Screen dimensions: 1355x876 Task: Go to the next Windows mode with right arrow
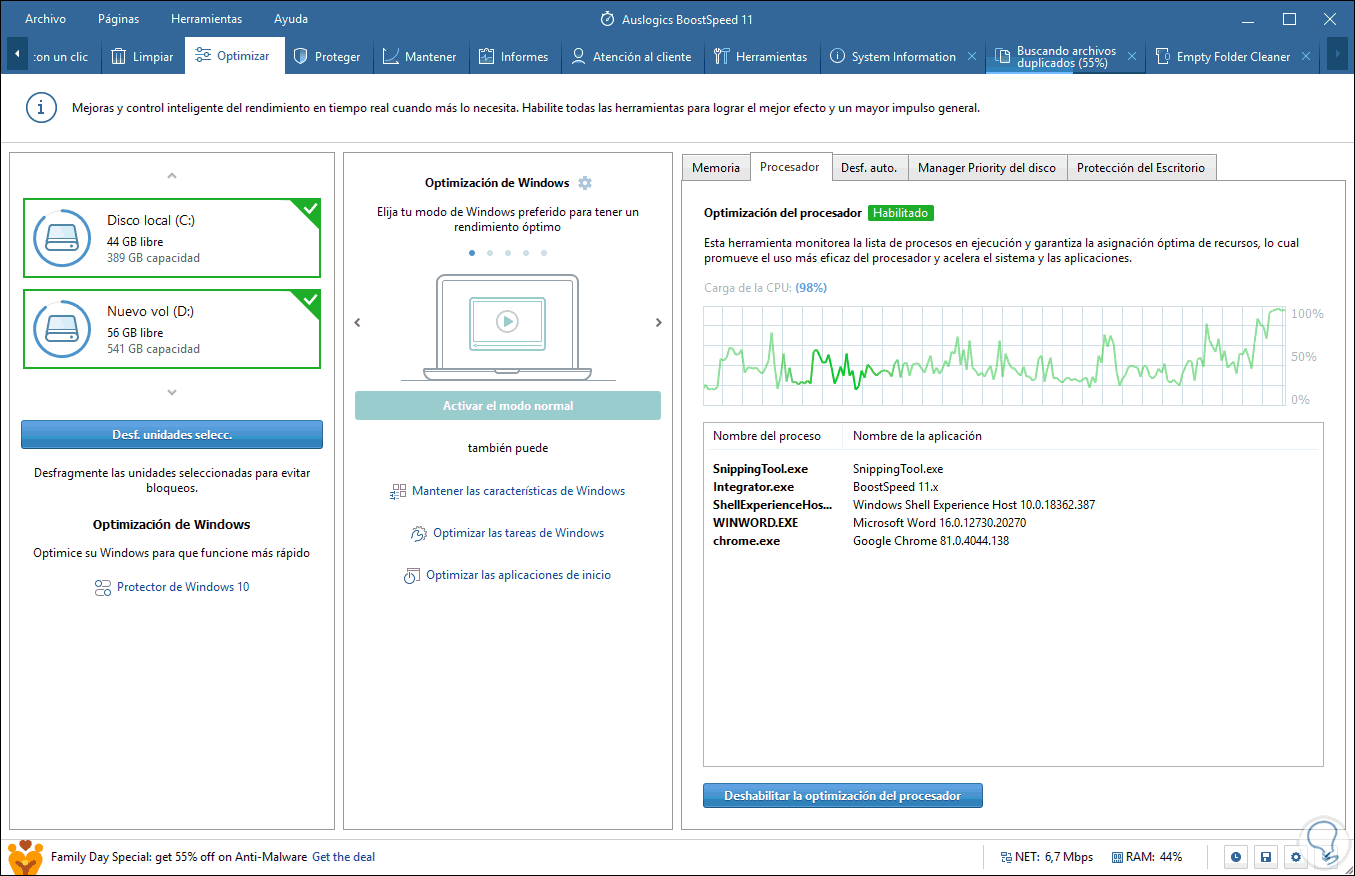coord(659,323)
